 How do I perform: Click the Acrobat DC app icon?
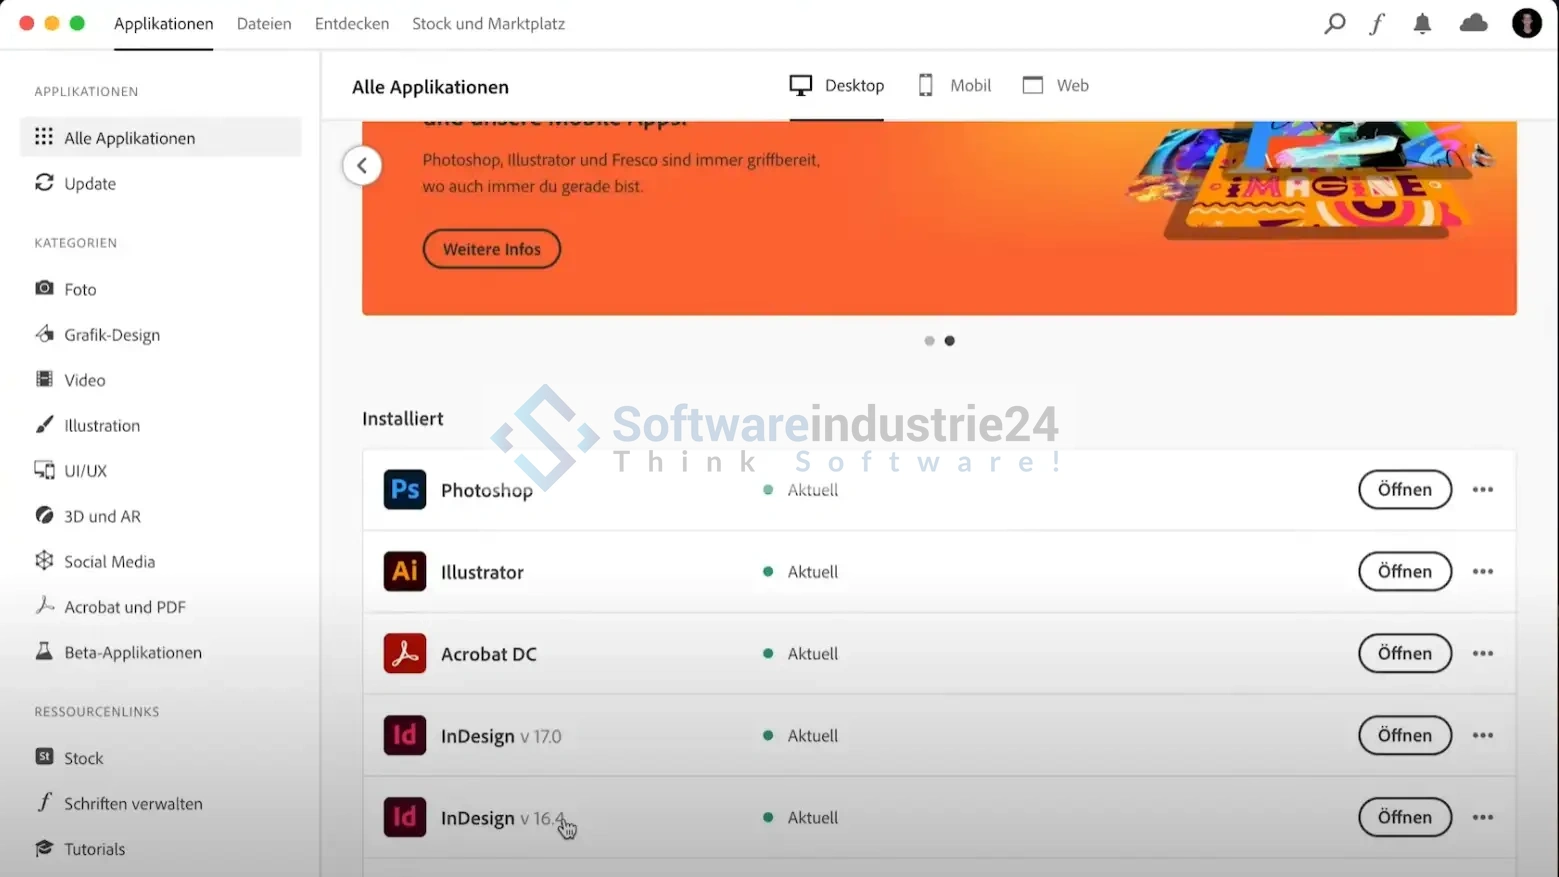405,654
